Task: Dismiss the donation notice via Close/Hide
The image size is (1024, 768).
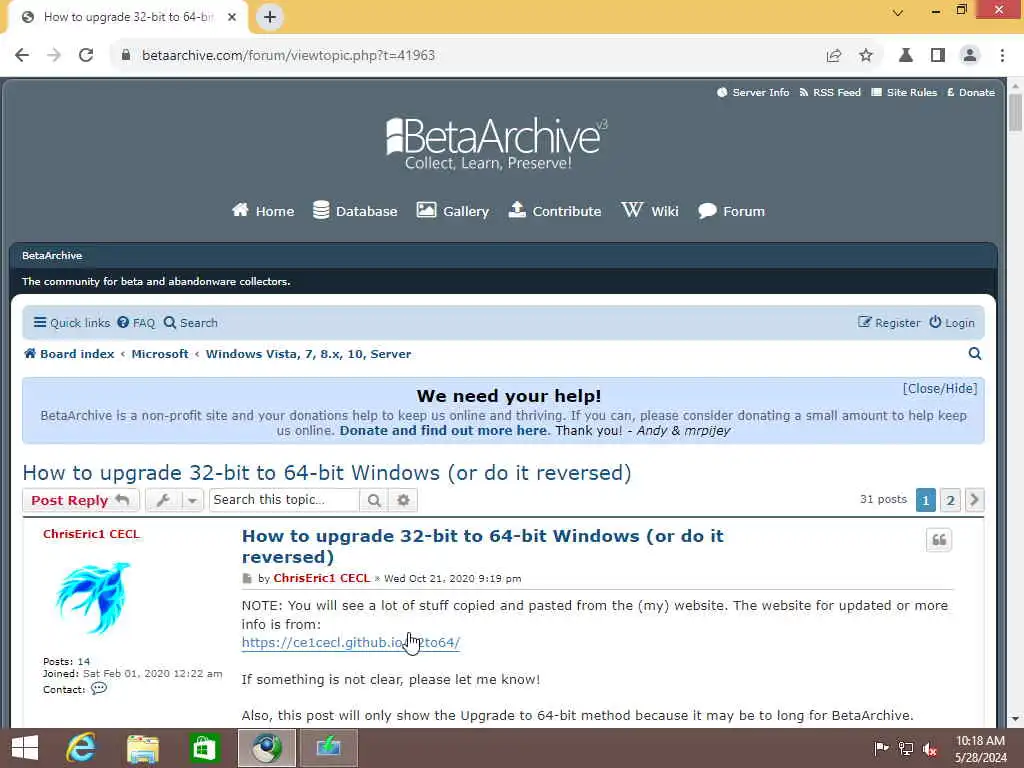Action: point(940,389)
